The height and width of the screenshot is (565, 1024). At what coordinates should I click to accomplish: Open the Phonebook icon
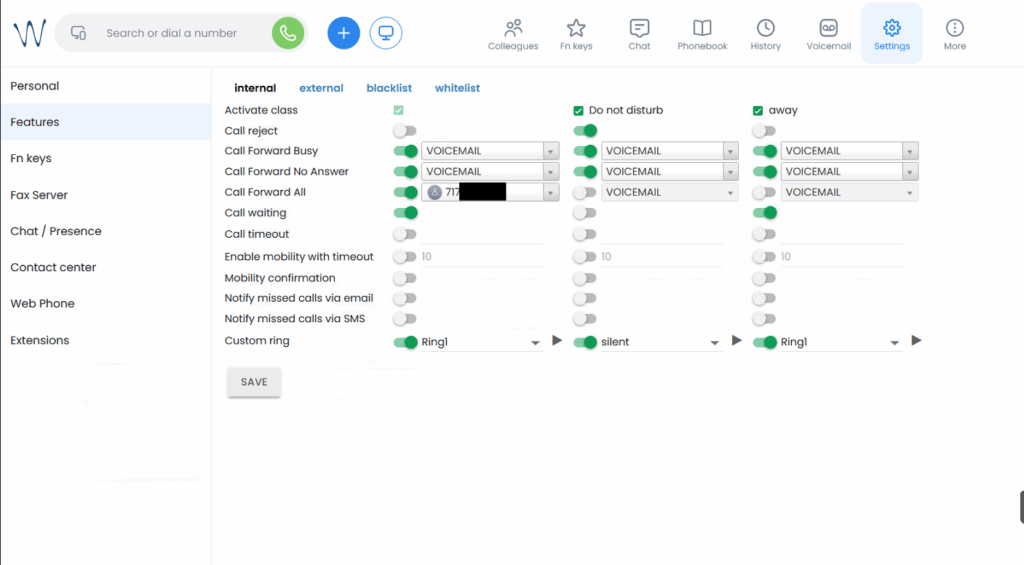(702, 34)
